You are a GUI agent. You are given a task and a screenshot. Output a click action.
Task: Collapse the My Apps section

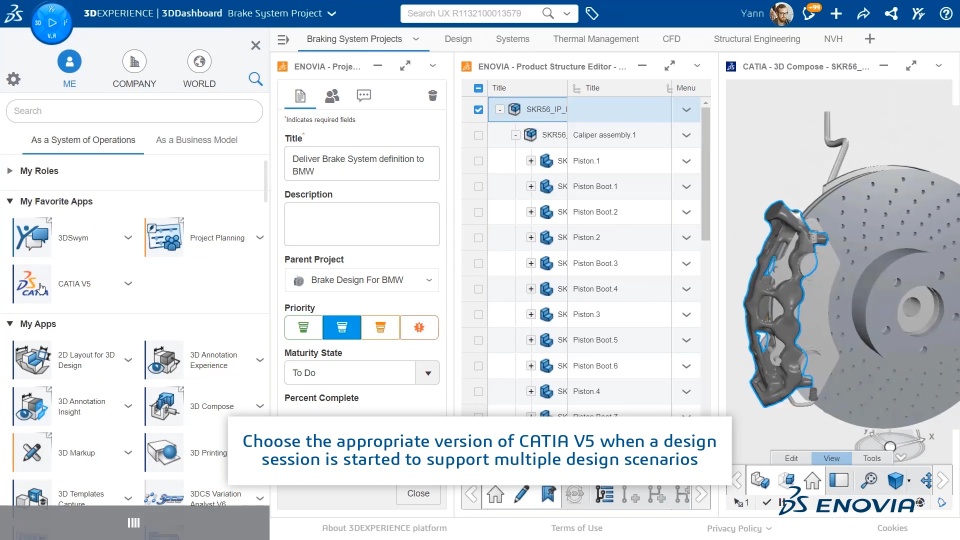coord(10,323)
